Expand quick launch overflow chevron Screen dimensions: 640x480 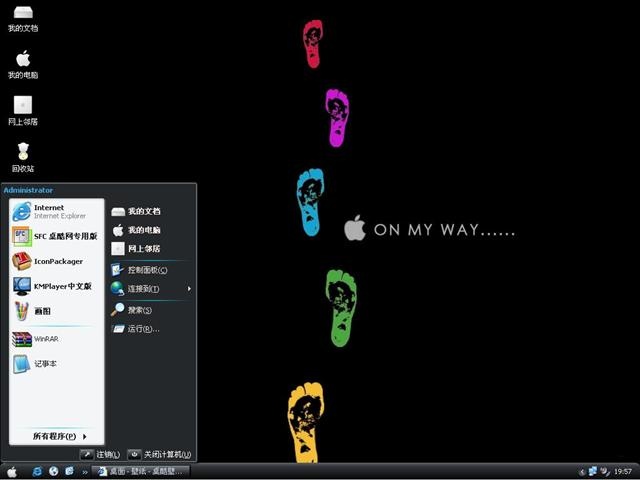(x=85, y=472)
